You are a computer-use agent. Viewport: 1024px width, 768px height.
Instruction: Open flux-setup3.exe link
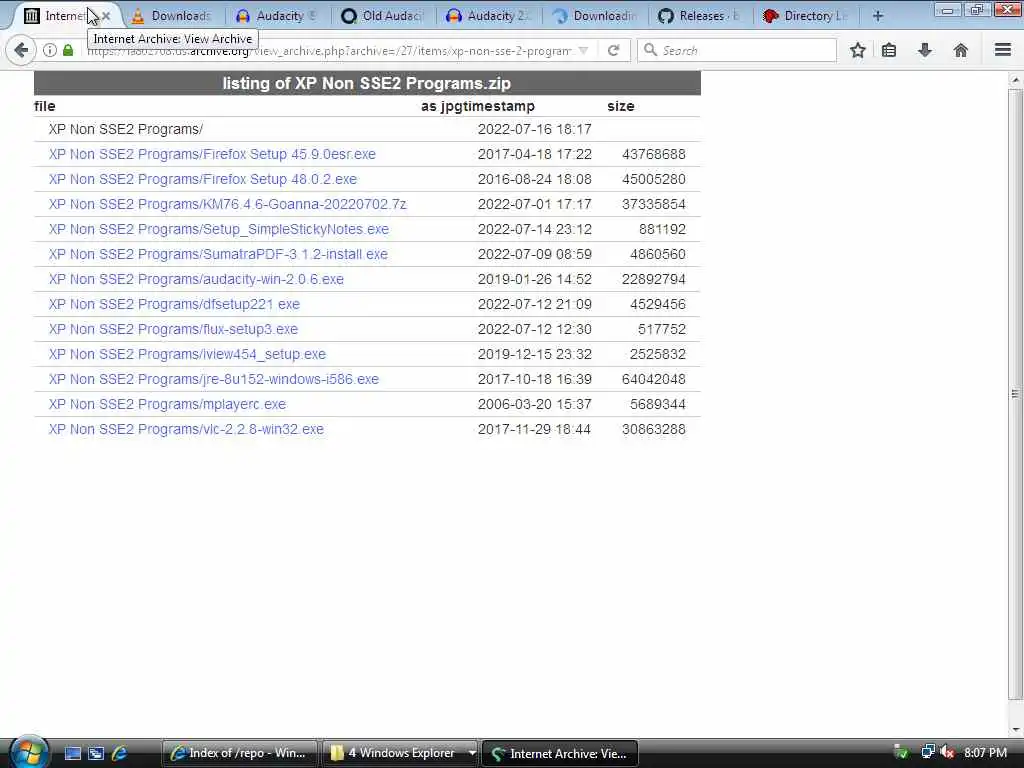173,329
